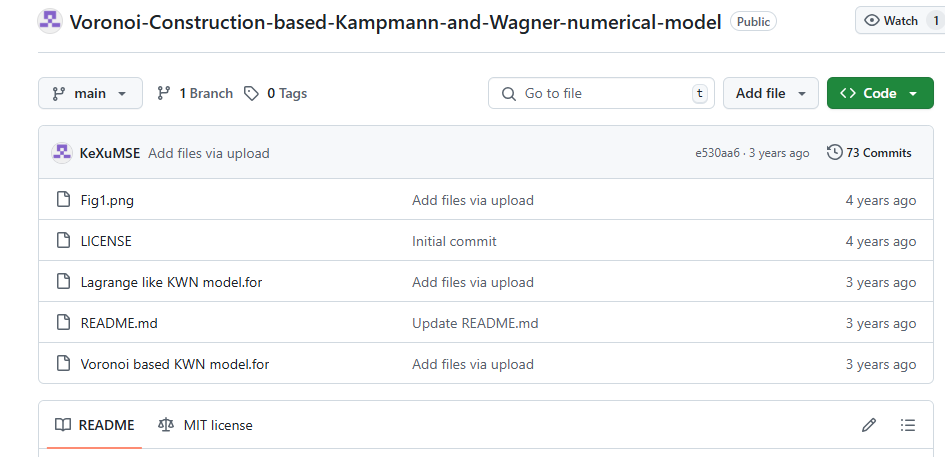Switch to the README tab
Viewport: 945px width, 457px height.
[x=94, y=425]
